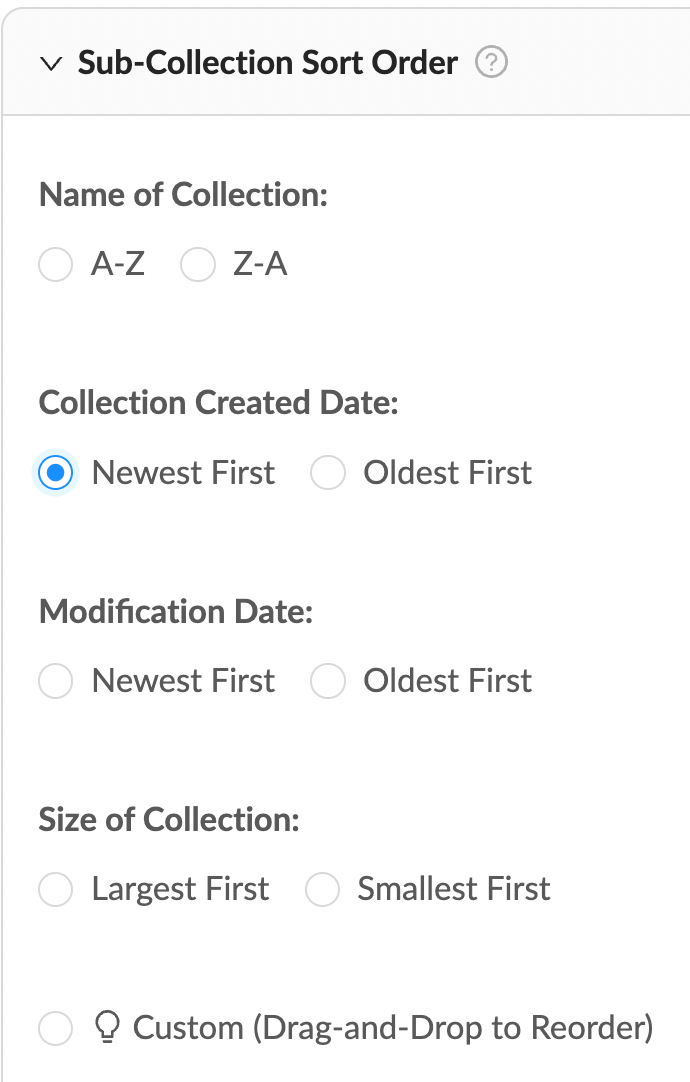The image size is (690, 1082).
Task: Click the Sub-Collection Sort Order header title
Action: point(267,64)
